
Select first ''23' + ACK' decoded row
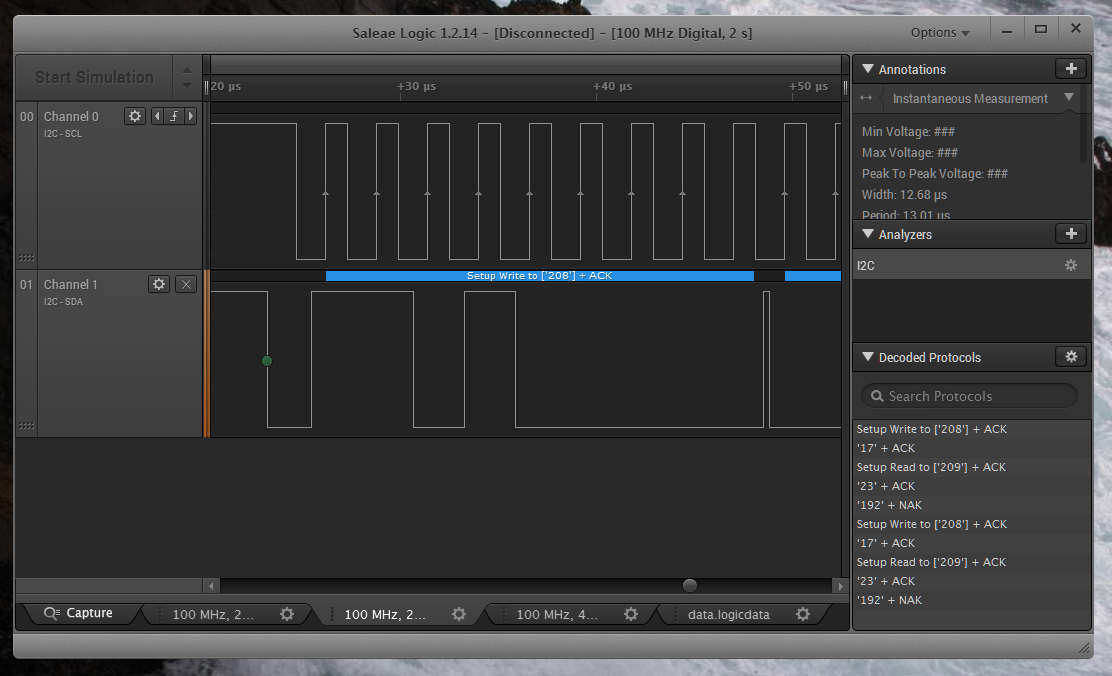[x=971, y=486]
